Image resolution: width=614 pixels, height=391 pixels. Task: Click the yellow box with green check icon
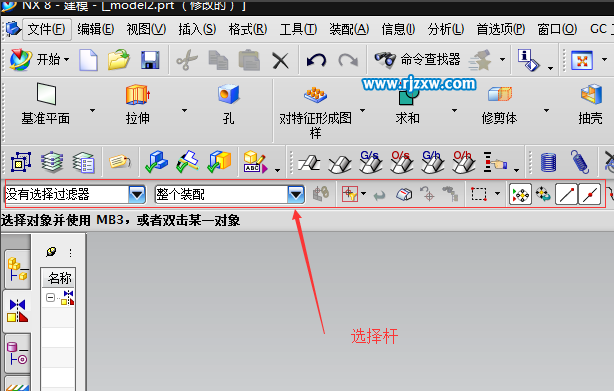(219, 162)
